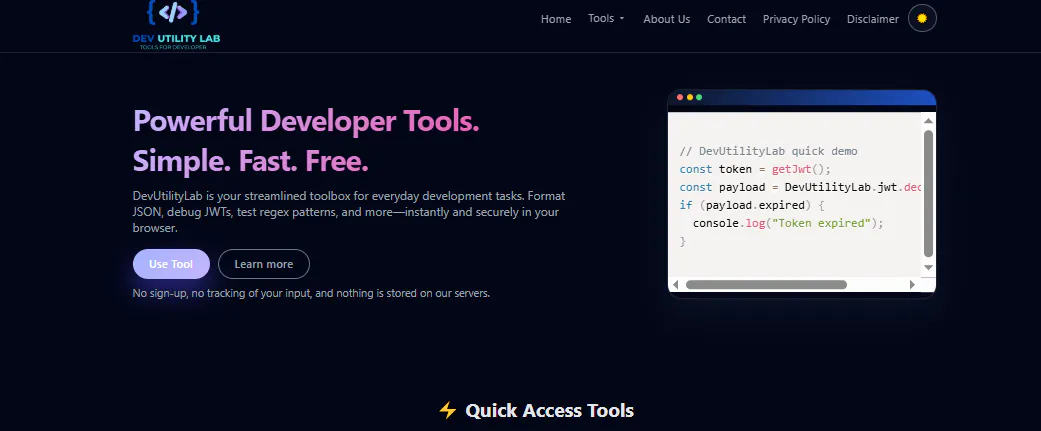Click the Learn more button
Screen dimensions: 1041x431
coord(264,264)
